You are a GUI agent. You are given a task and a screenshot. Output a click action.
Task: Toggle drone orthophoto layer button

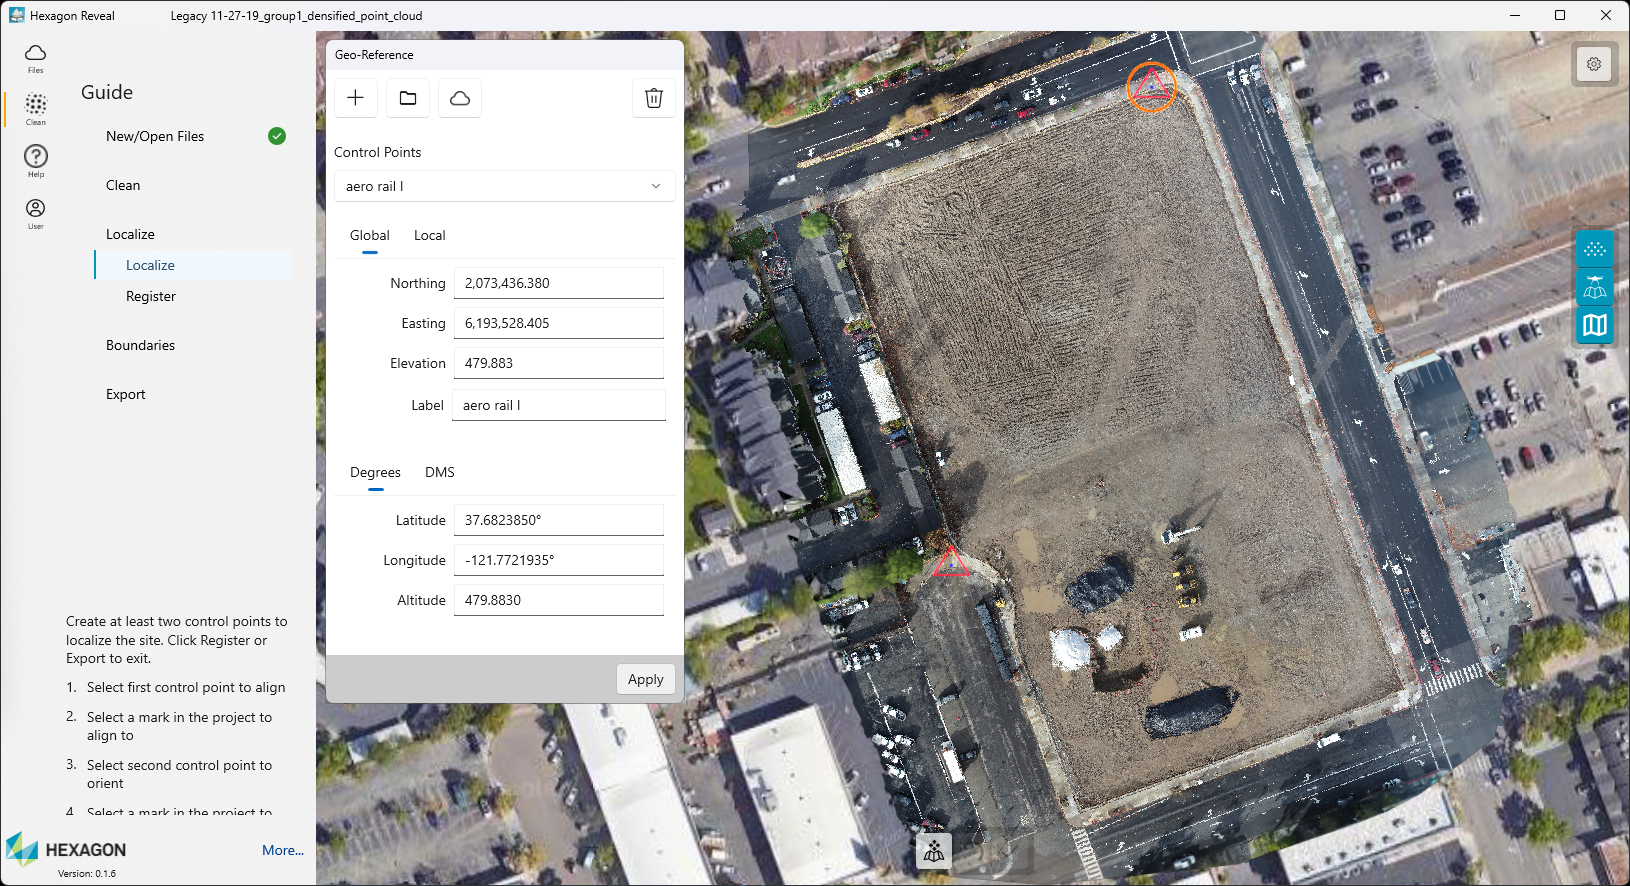pyautogui.click(x=1595, y=288)
